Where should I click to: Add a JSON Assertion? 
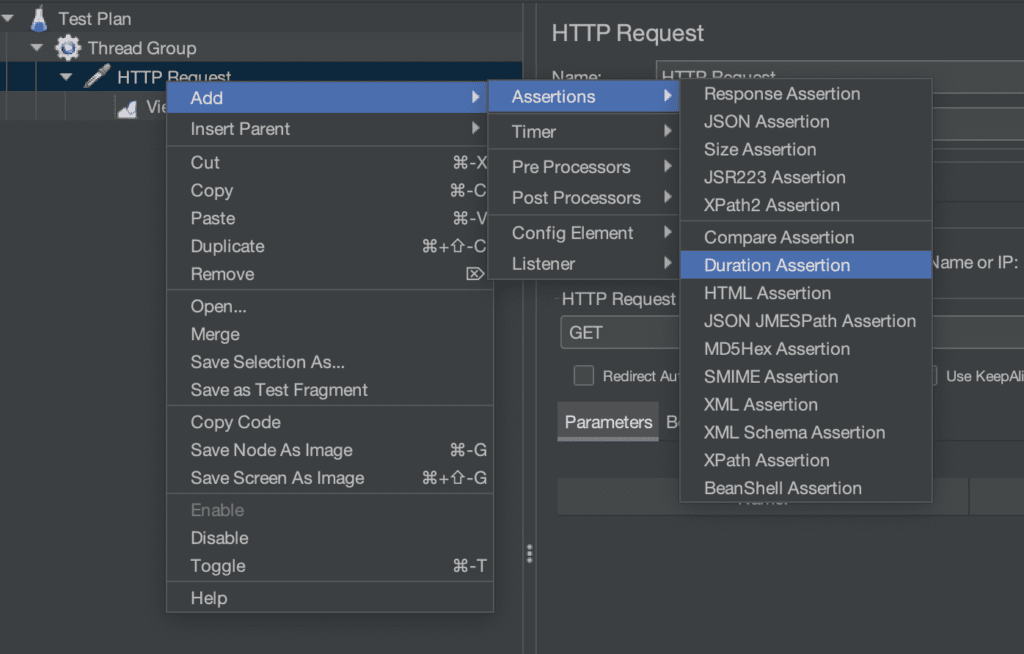pyautogui.click(x=806, y=122)
